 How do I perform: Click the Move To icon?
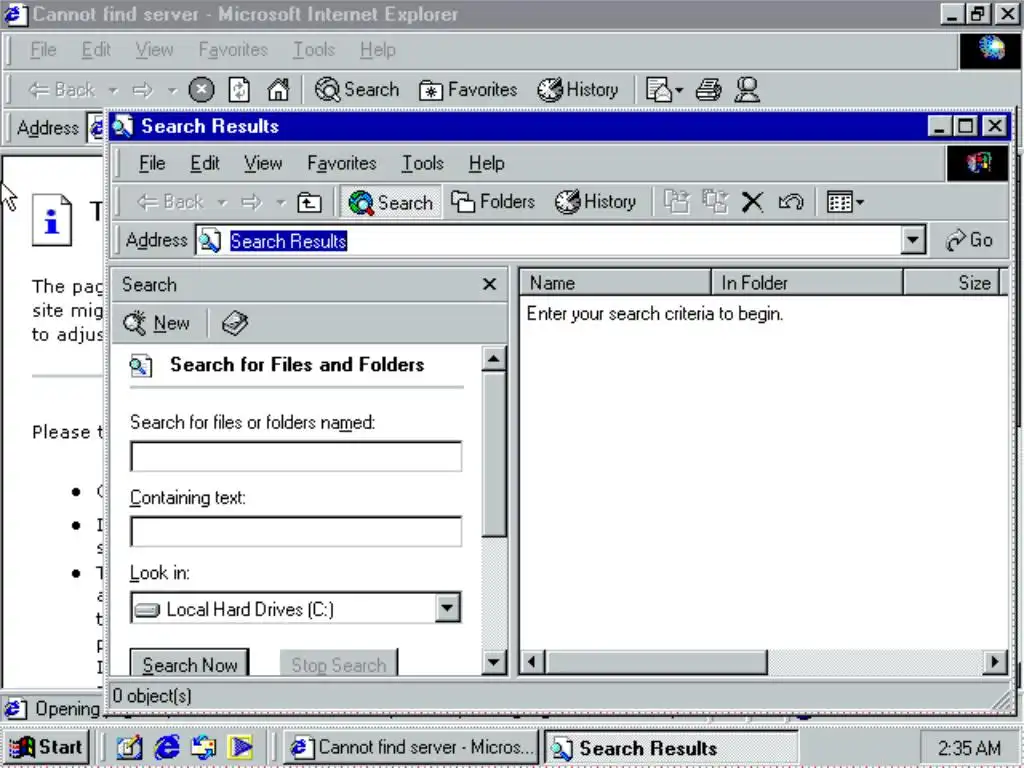676,202
